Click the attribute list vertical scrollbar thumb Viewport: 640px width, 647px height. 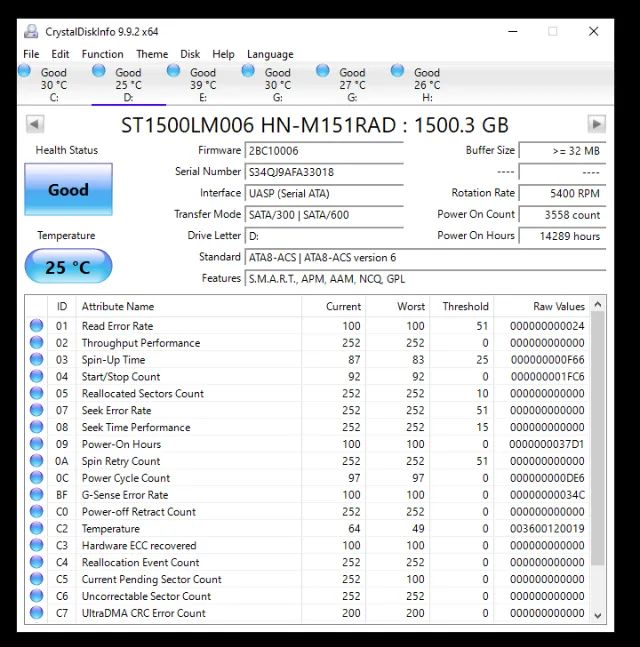tap(597, 439)
